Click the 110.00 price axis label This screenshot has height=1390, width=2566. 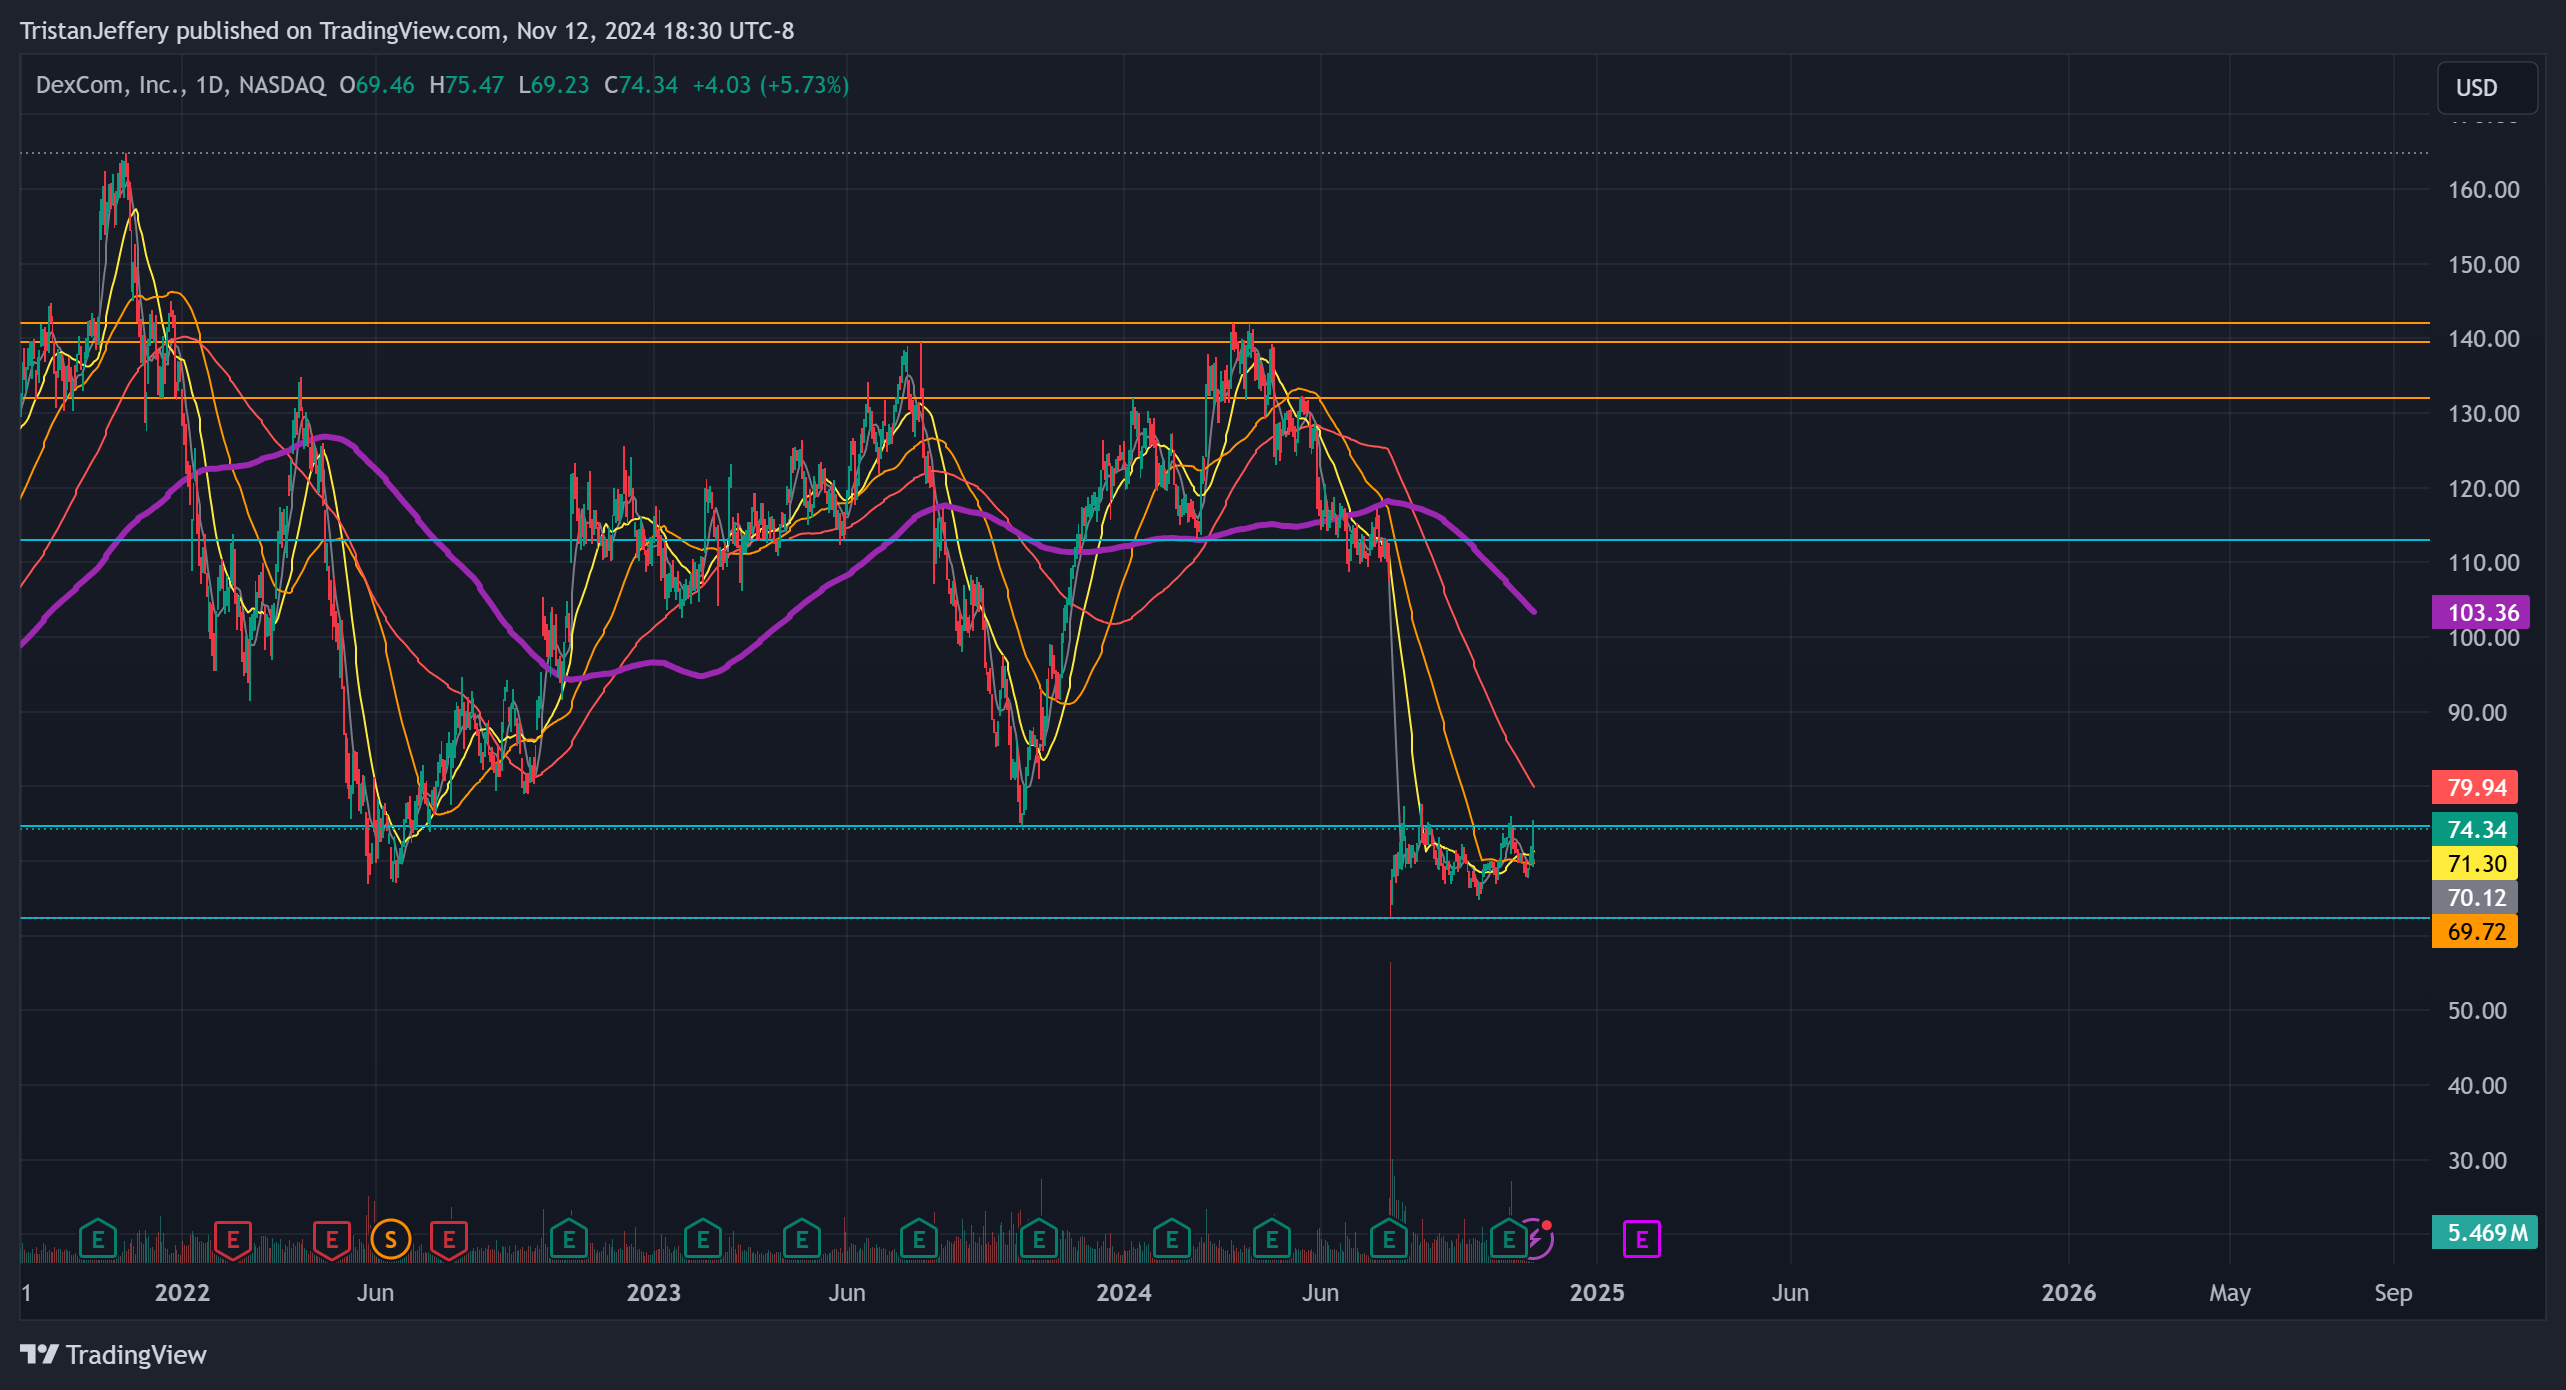2483,562
